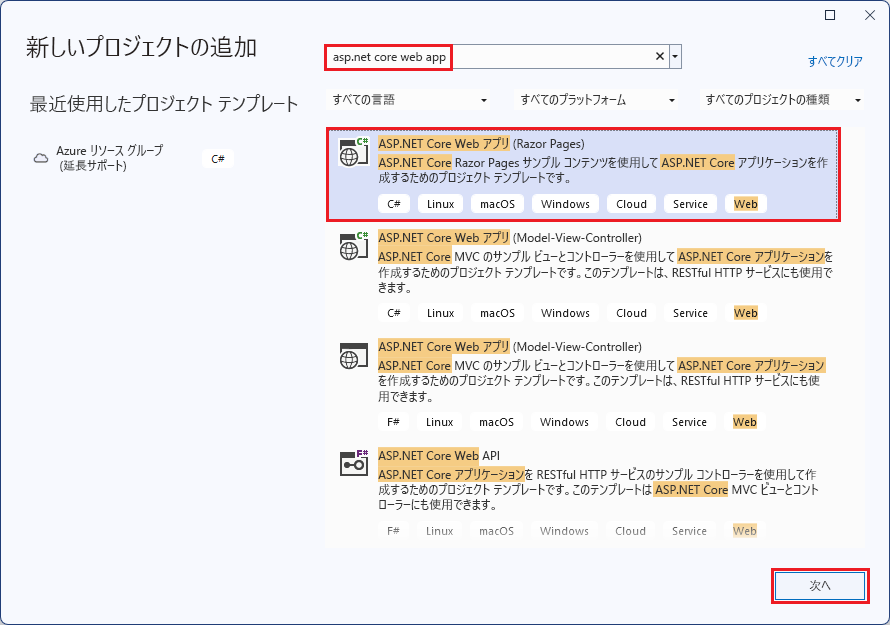Image resolution: width=890 pixels, height=625 pixels.
Task: Click the macOS tag in the Web API template
Action: click(496, 531)
